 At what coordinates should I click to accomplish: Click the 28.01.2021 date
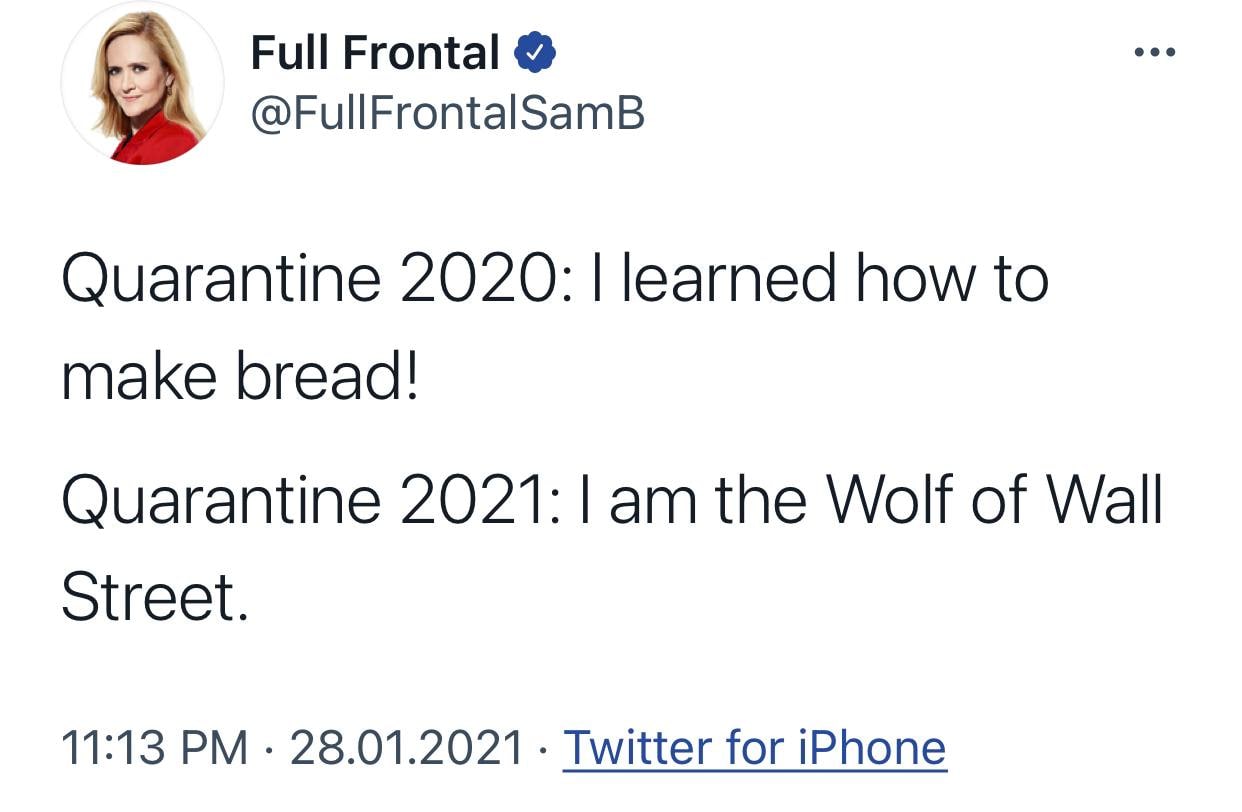point(406,747)
